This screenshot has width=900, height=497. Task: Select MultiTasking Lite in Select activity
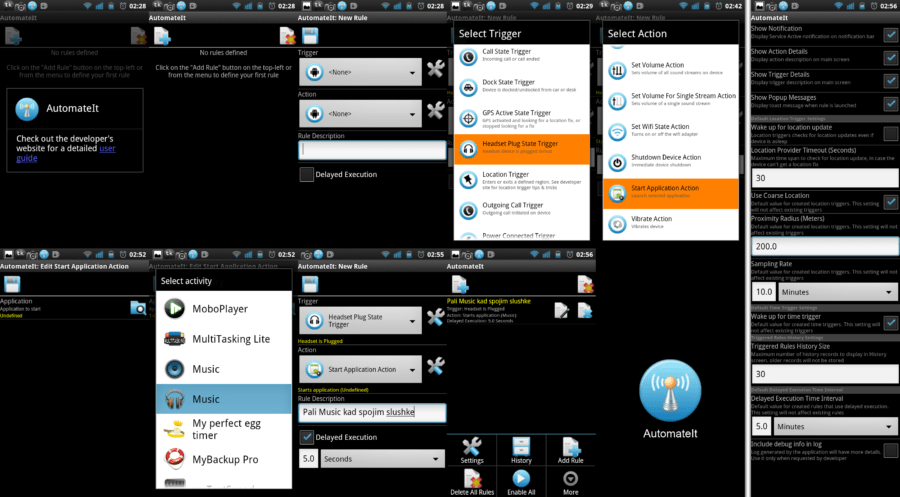(x=224, y=339)
